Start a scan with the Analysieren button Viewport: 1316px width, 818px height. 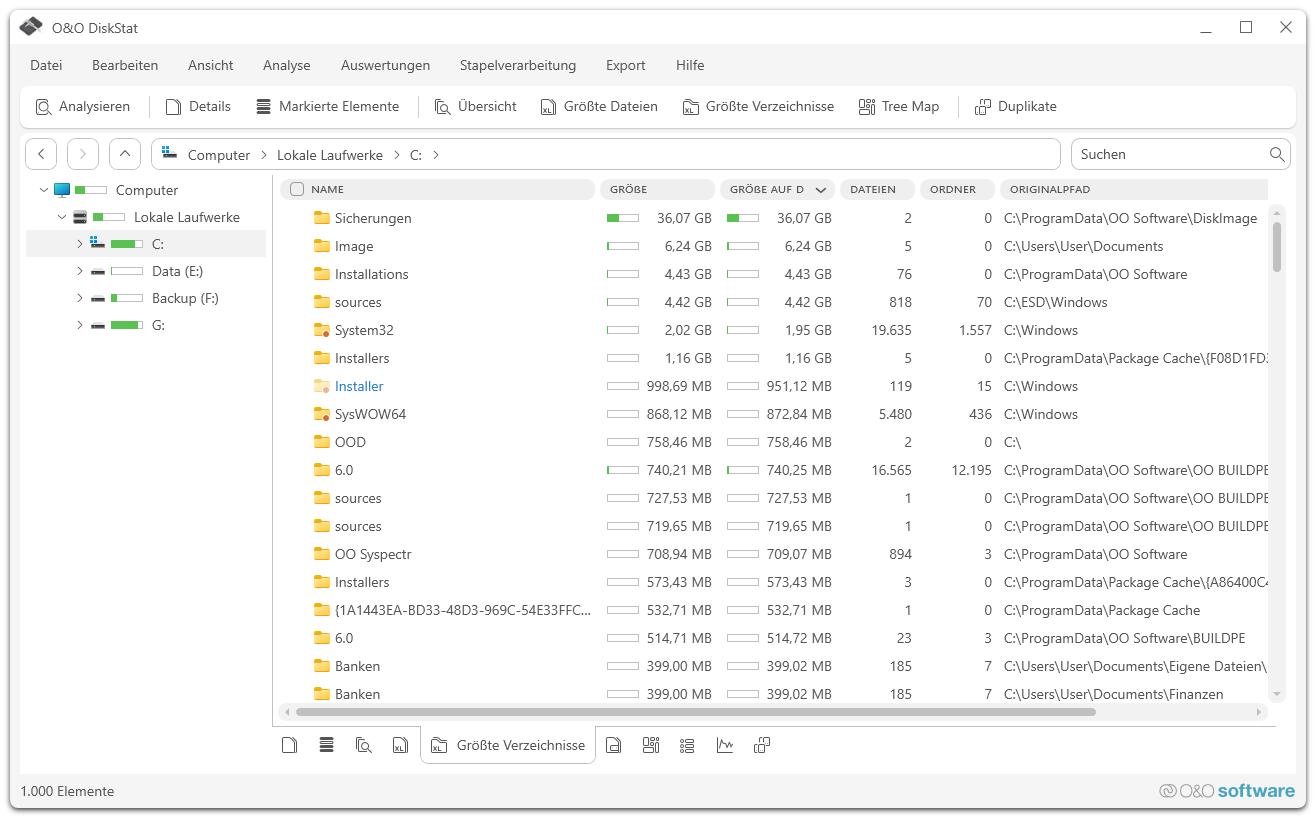point(83,107)
